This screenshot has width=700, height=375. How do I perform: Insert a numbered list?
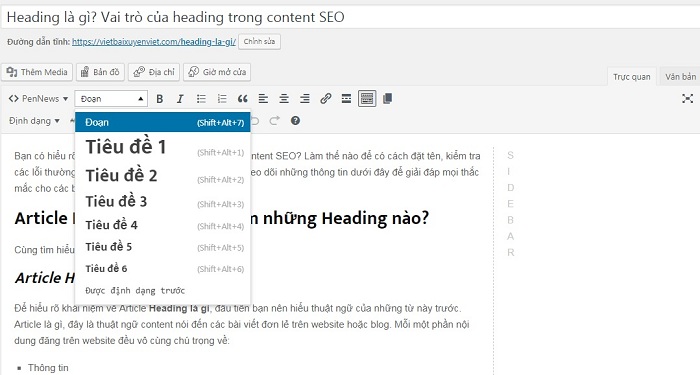[x=222, y=99]
